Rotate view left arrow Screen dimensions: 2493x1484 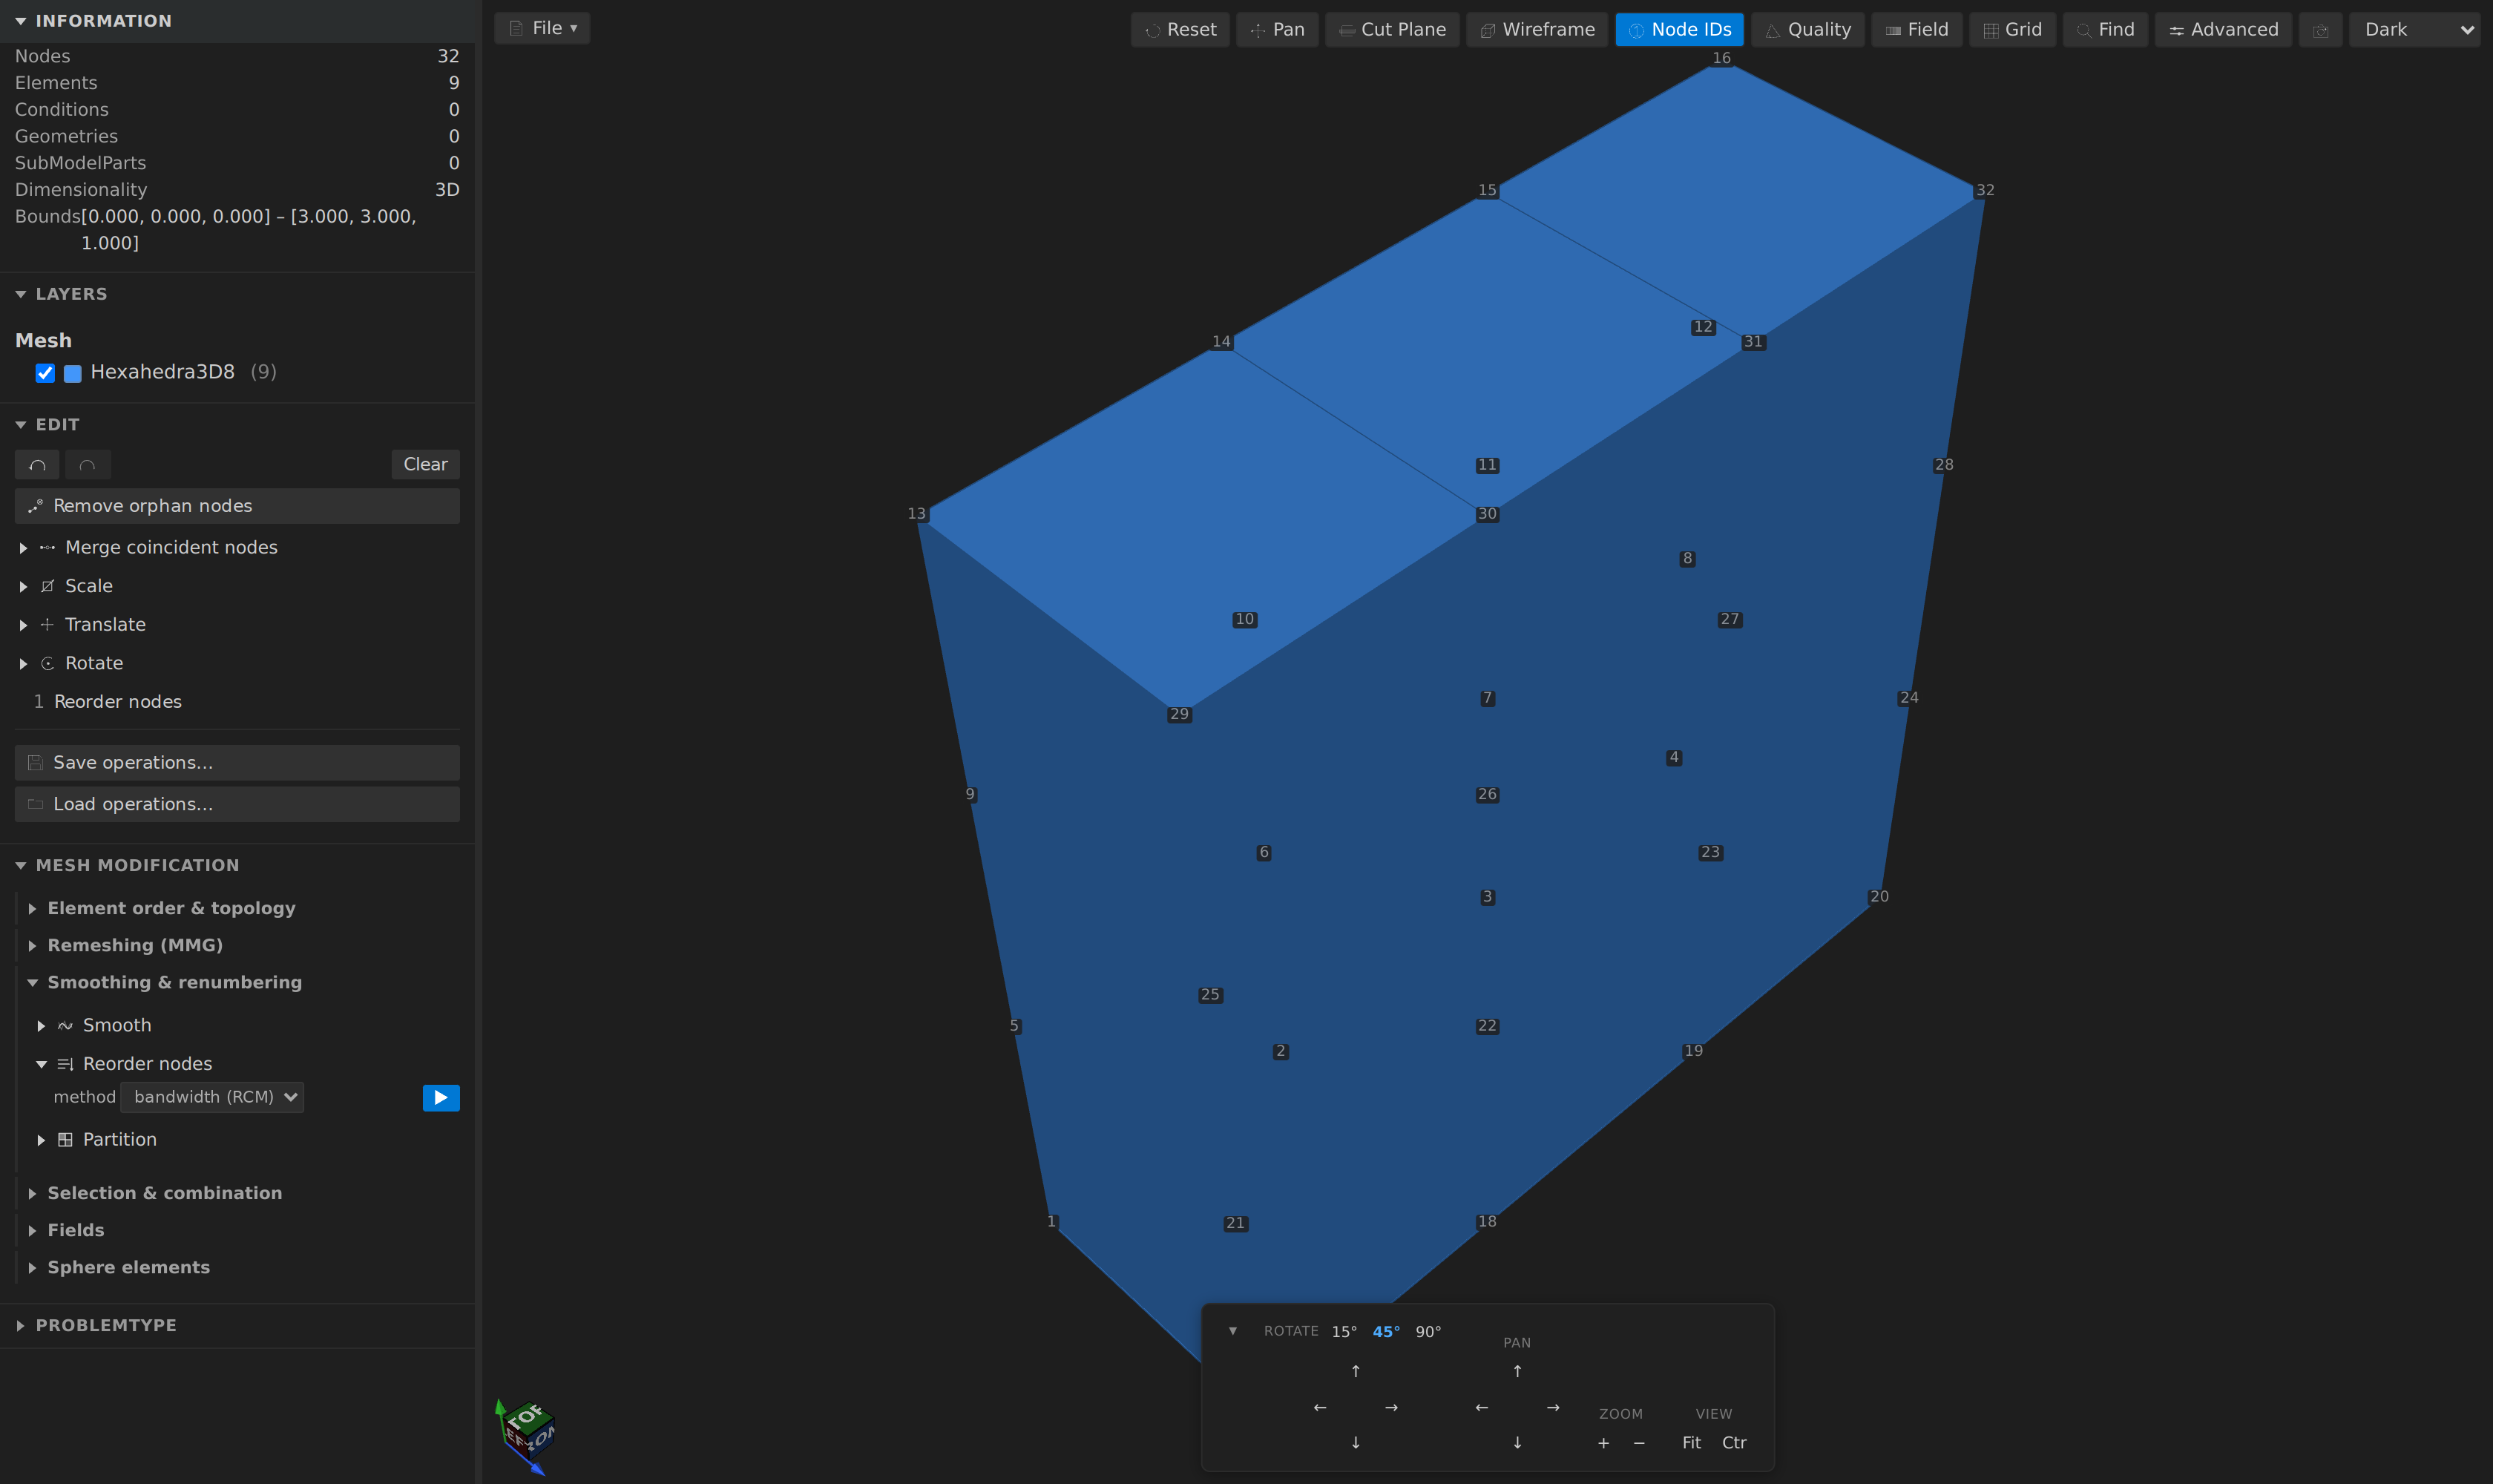coord(1320,1407)
